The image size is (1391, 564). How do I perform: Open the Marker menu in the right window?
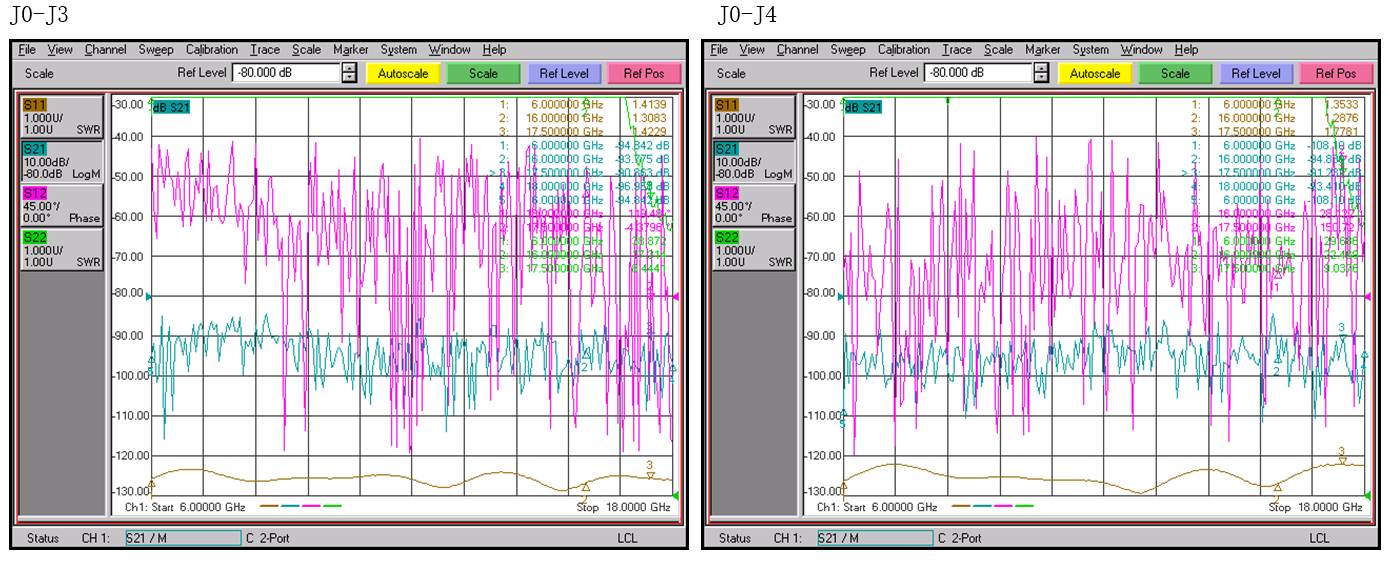[1042, 50]
